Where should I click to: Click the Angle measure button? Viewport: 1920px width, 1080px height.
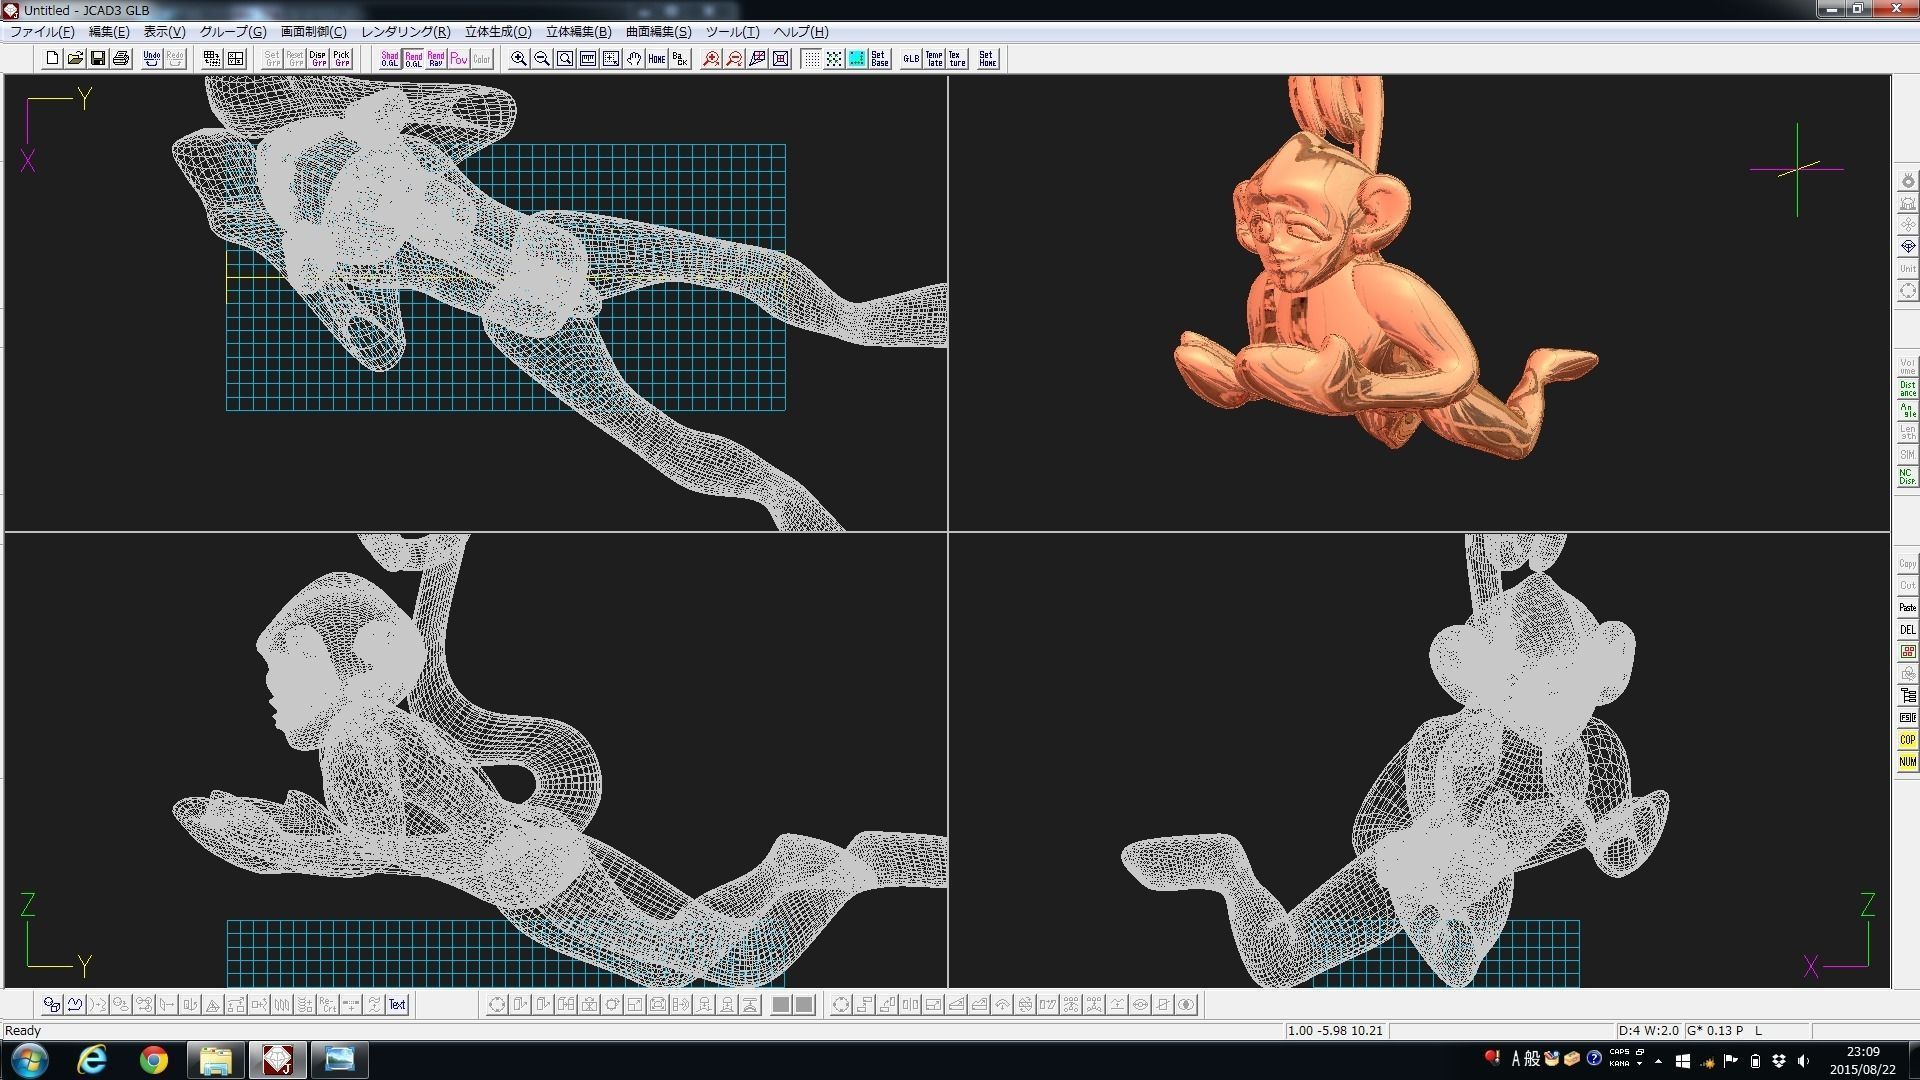click(1908, 411)
